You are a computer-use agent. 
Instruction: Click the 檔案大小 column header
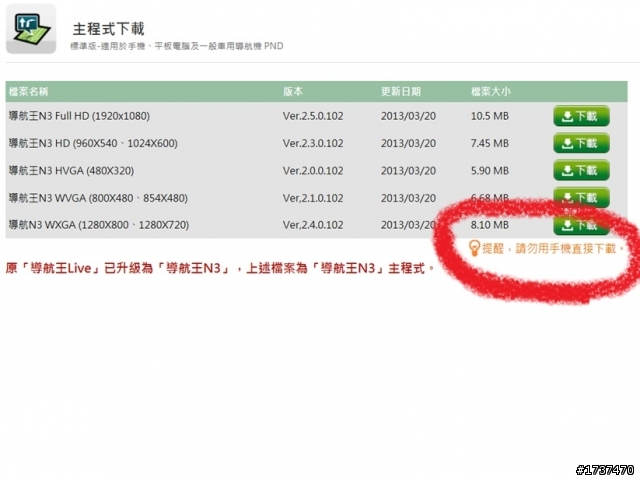491,91
